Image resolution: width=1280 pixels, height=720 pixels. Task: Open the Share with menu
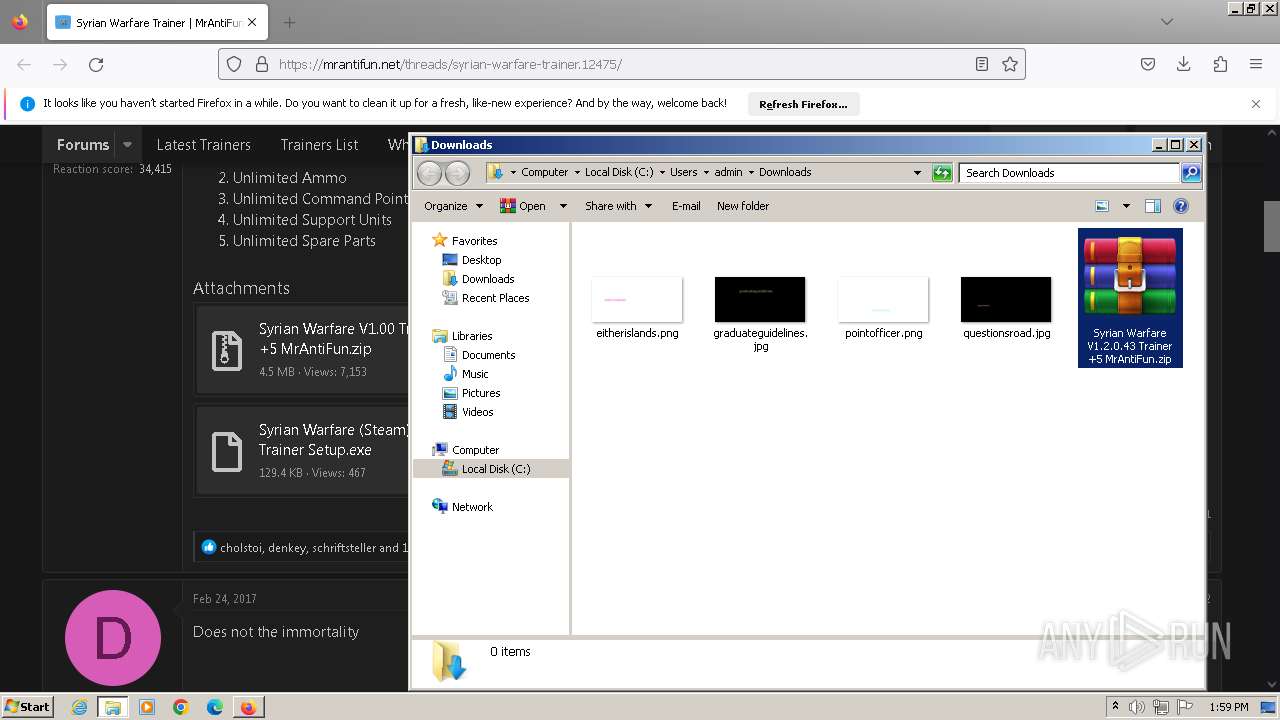click(x=618, y=206)
